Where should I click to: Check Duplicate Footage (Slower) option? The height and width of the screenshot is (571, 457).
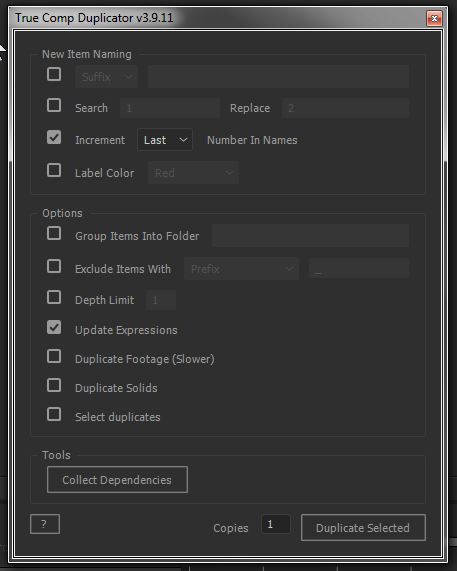(54, 356)
